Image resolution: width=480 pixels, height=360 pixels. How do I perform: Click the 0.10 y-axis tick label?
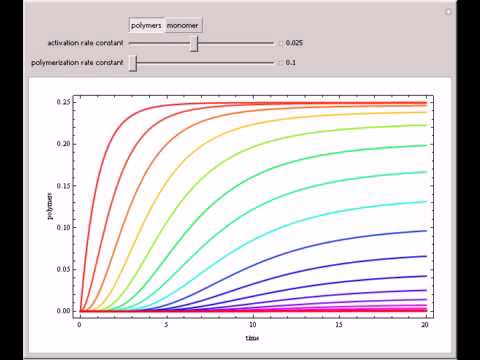click(x=63, y=228)
